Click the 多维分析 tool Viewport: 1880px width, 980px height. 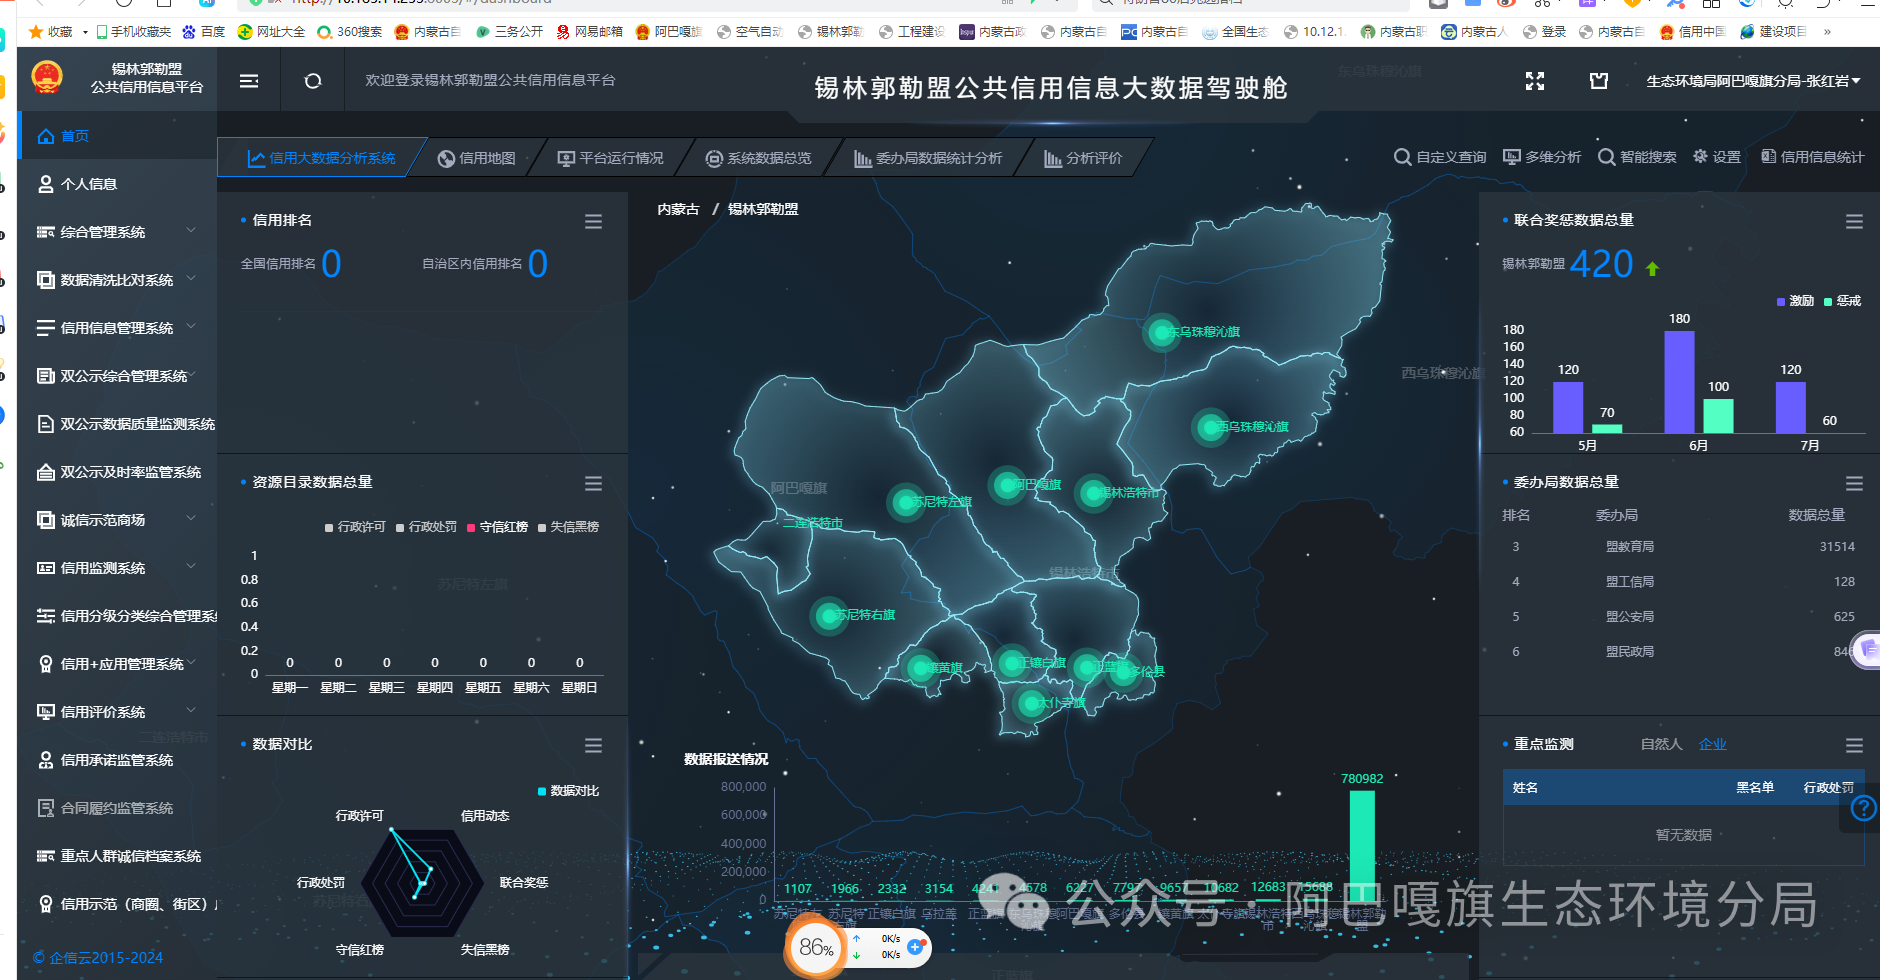click(x=1542, y=157)
